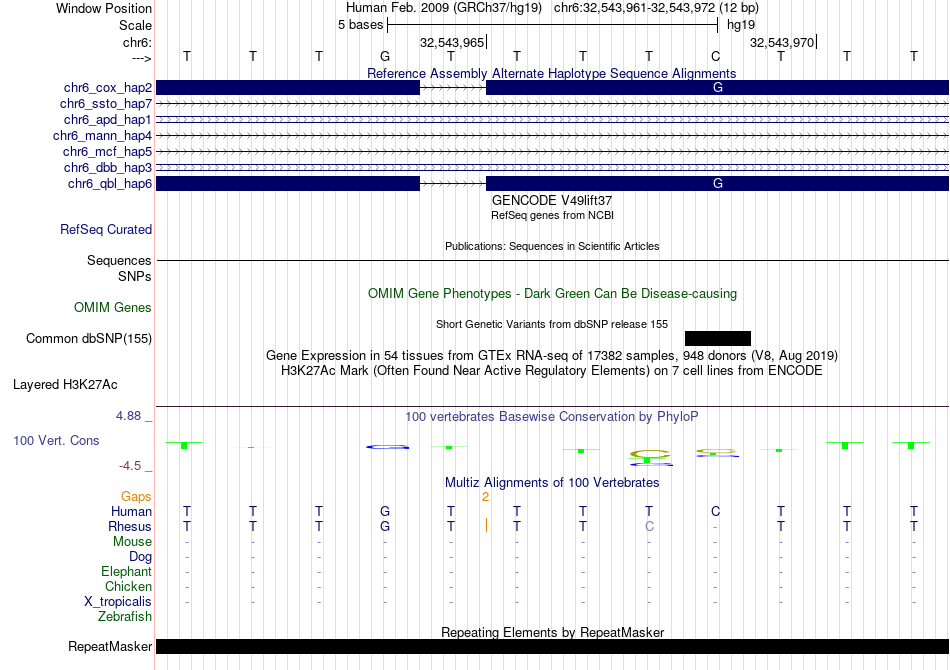Image resolution: width=950 pixels, height=670 pixels.
Task: Open the chr6_qbl_hap6 track label
Action: click(110, 184)
